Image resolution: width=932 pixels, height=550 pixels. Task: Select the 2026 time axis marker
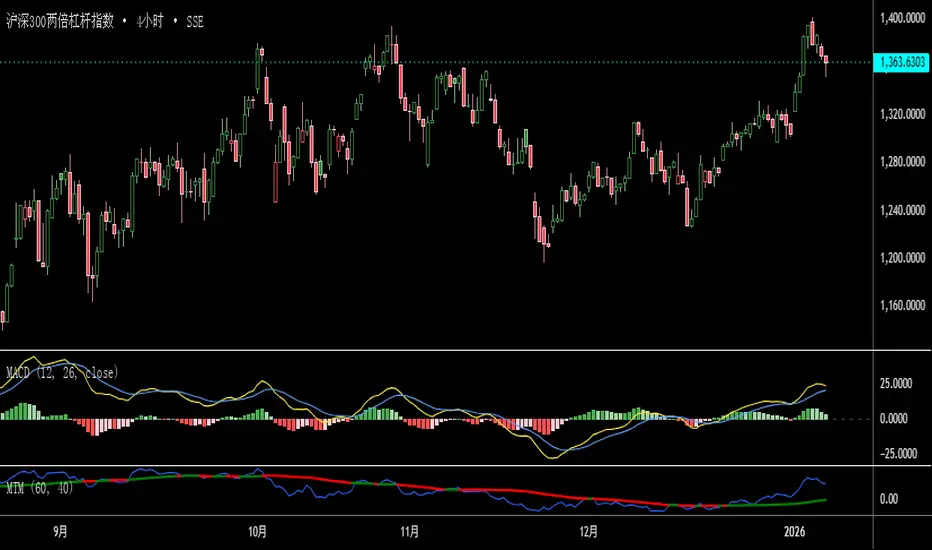[x=795, y=531]
